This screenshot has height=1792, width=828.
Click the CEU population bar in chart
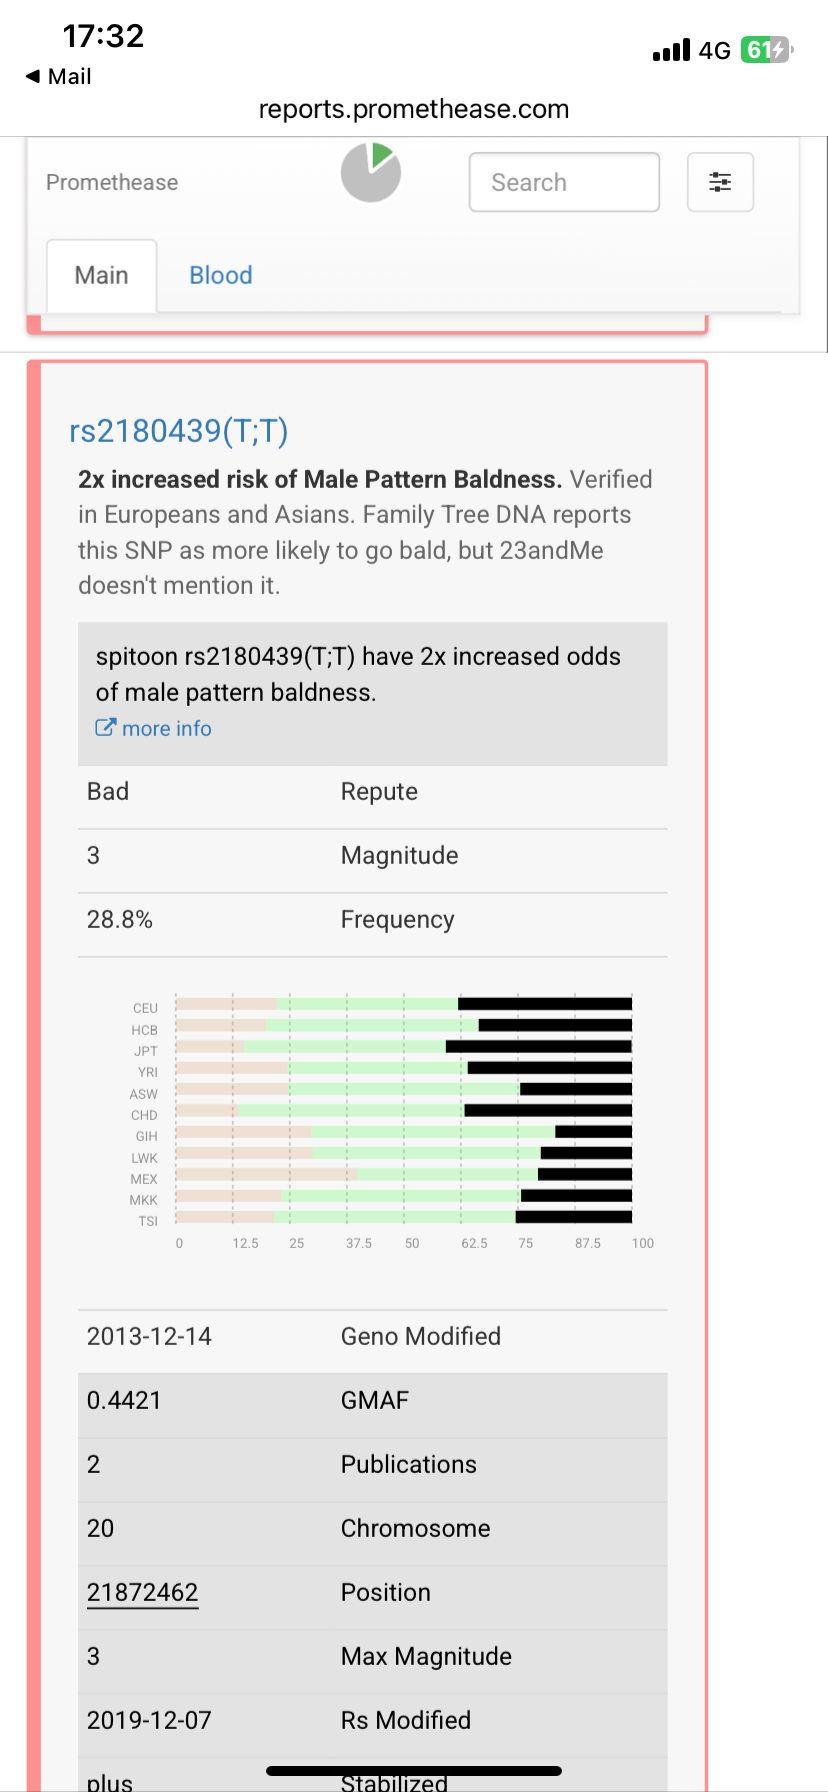404,1003
